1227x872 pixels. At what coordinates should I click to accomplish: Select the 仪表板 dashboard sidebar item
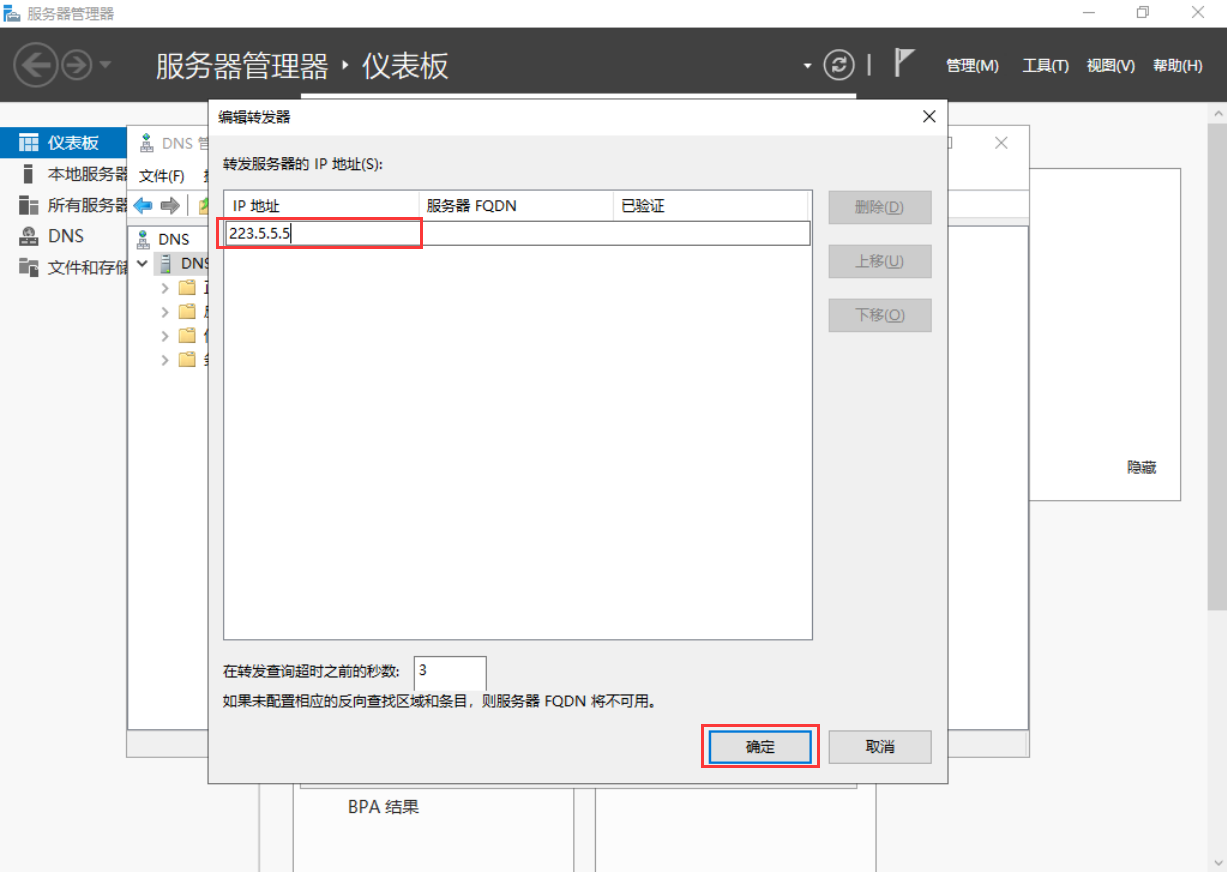point(72,143)
